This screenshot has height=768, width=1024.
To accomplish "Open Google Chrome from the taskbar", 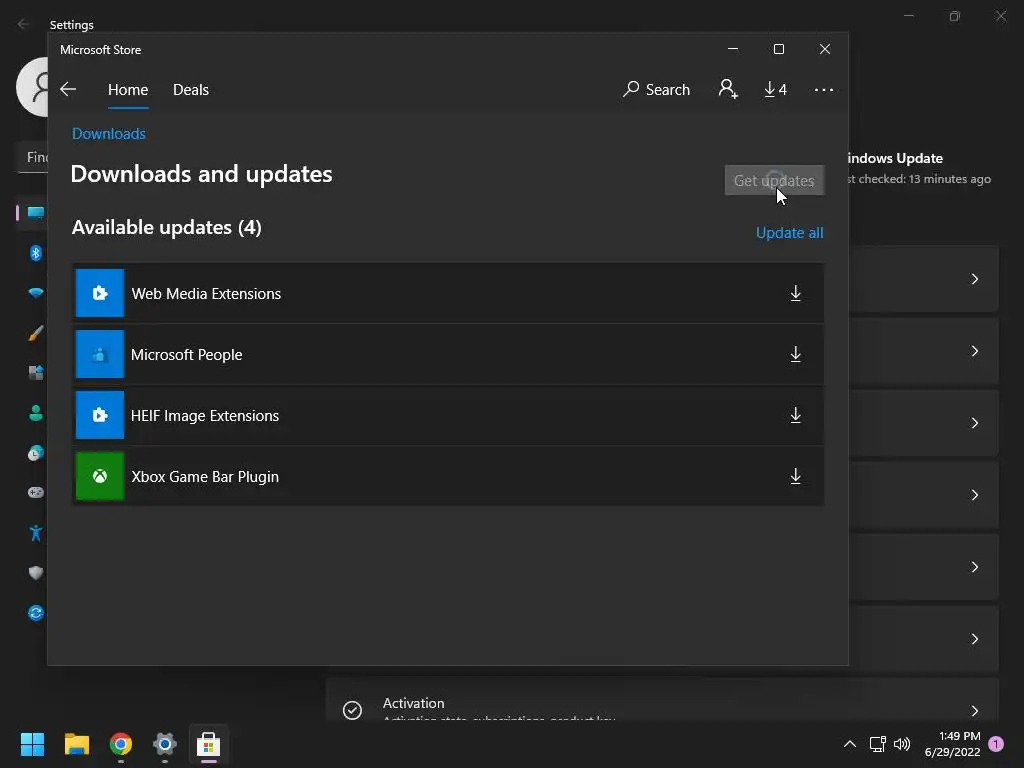I will point(121,744).
